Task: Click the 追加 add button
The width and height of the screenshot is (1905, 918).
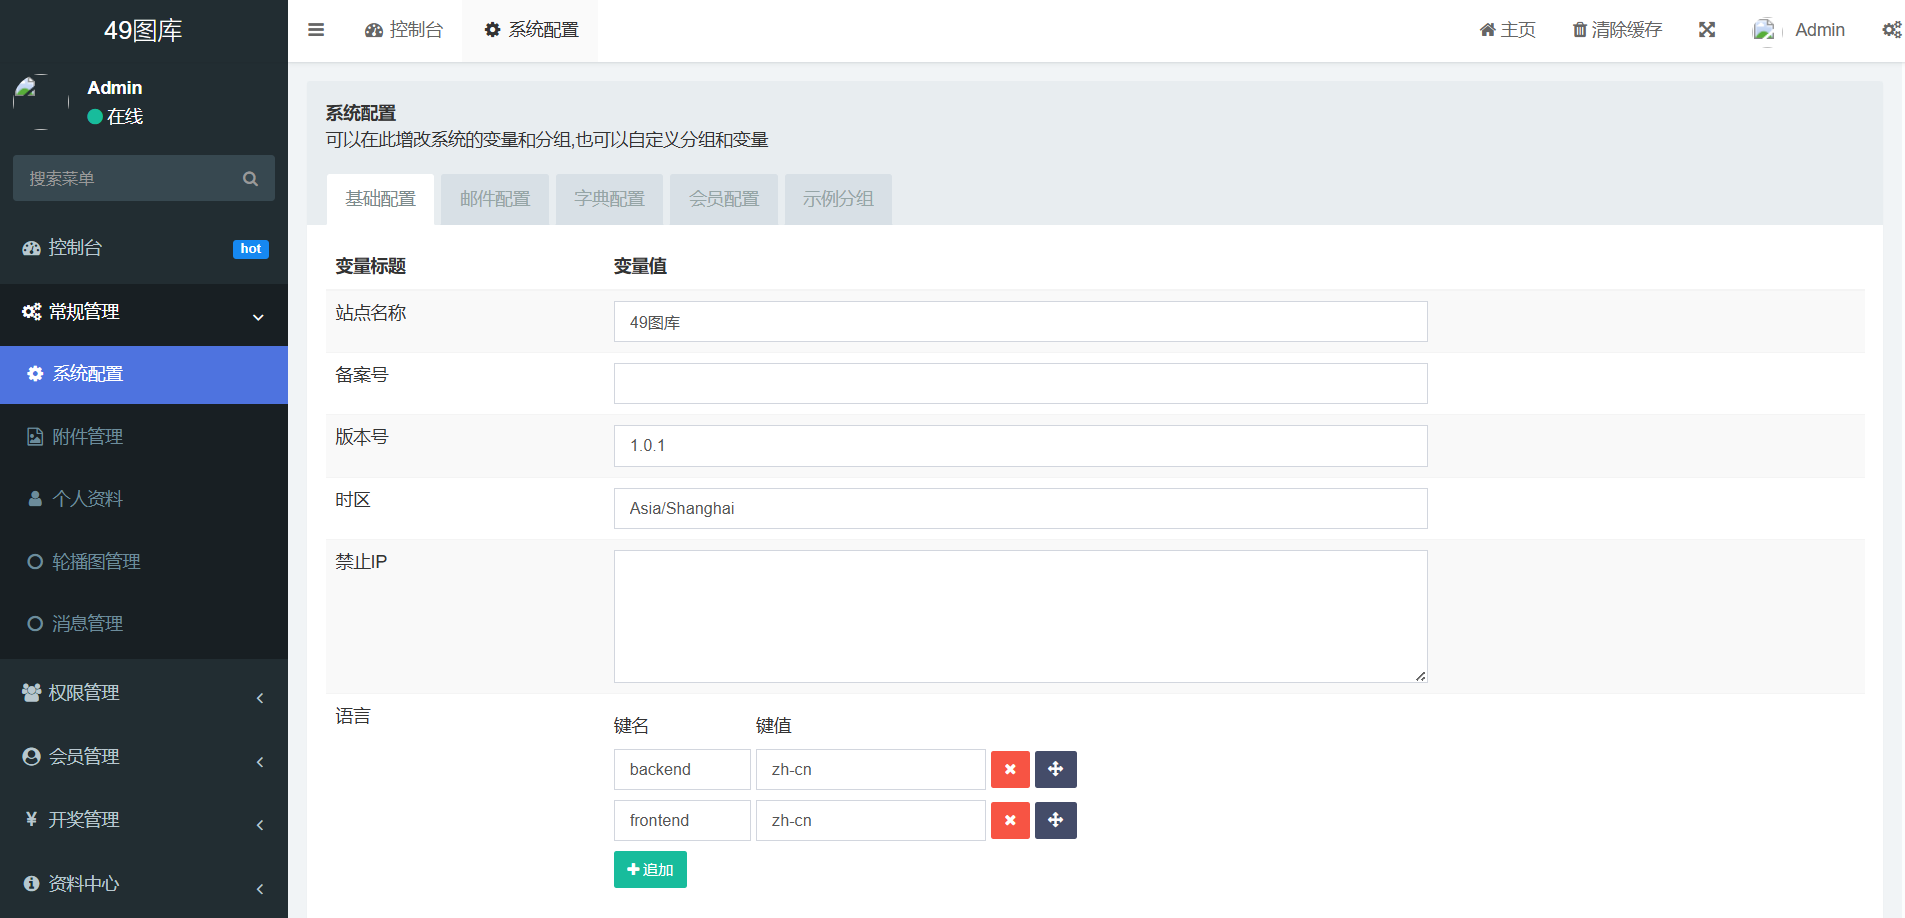Action: coord(650,870)
